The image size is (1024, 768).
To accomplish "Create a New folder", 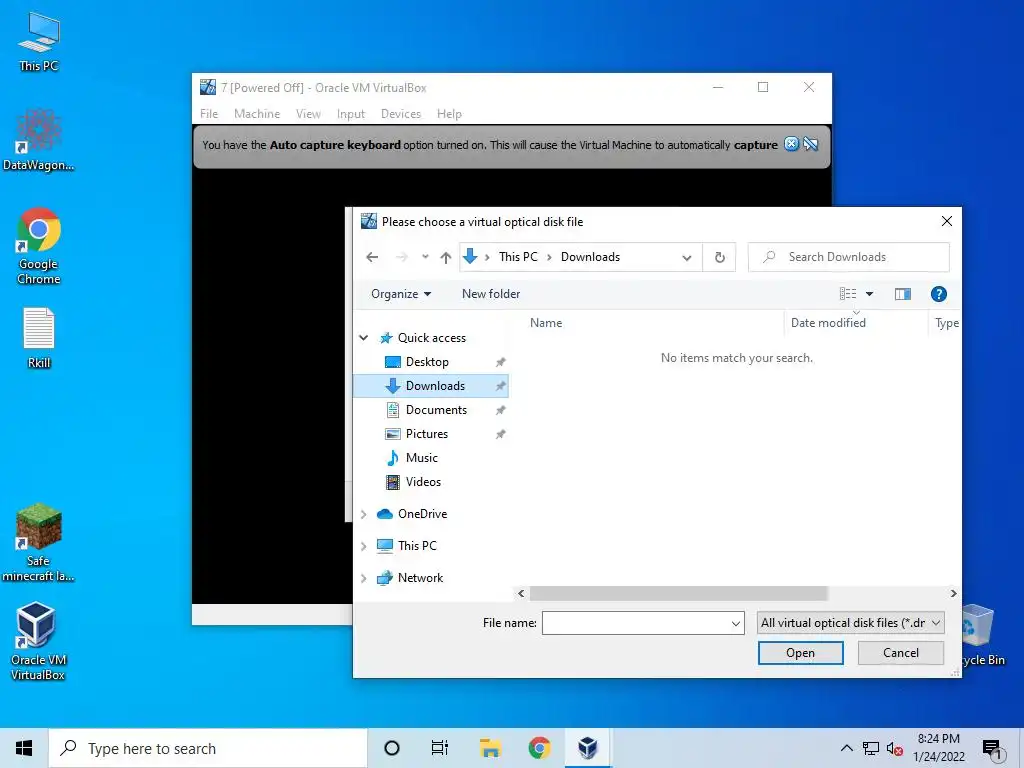I will [491, 294].
